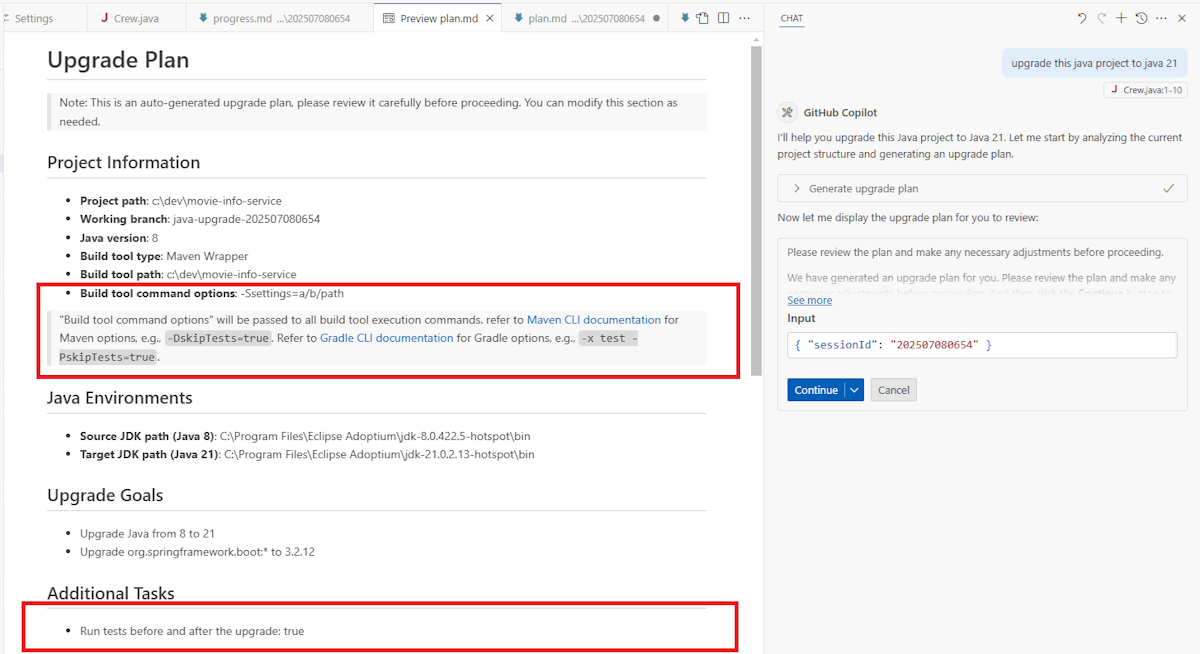Start a new chat with the plus icon

pos(1121,18)
